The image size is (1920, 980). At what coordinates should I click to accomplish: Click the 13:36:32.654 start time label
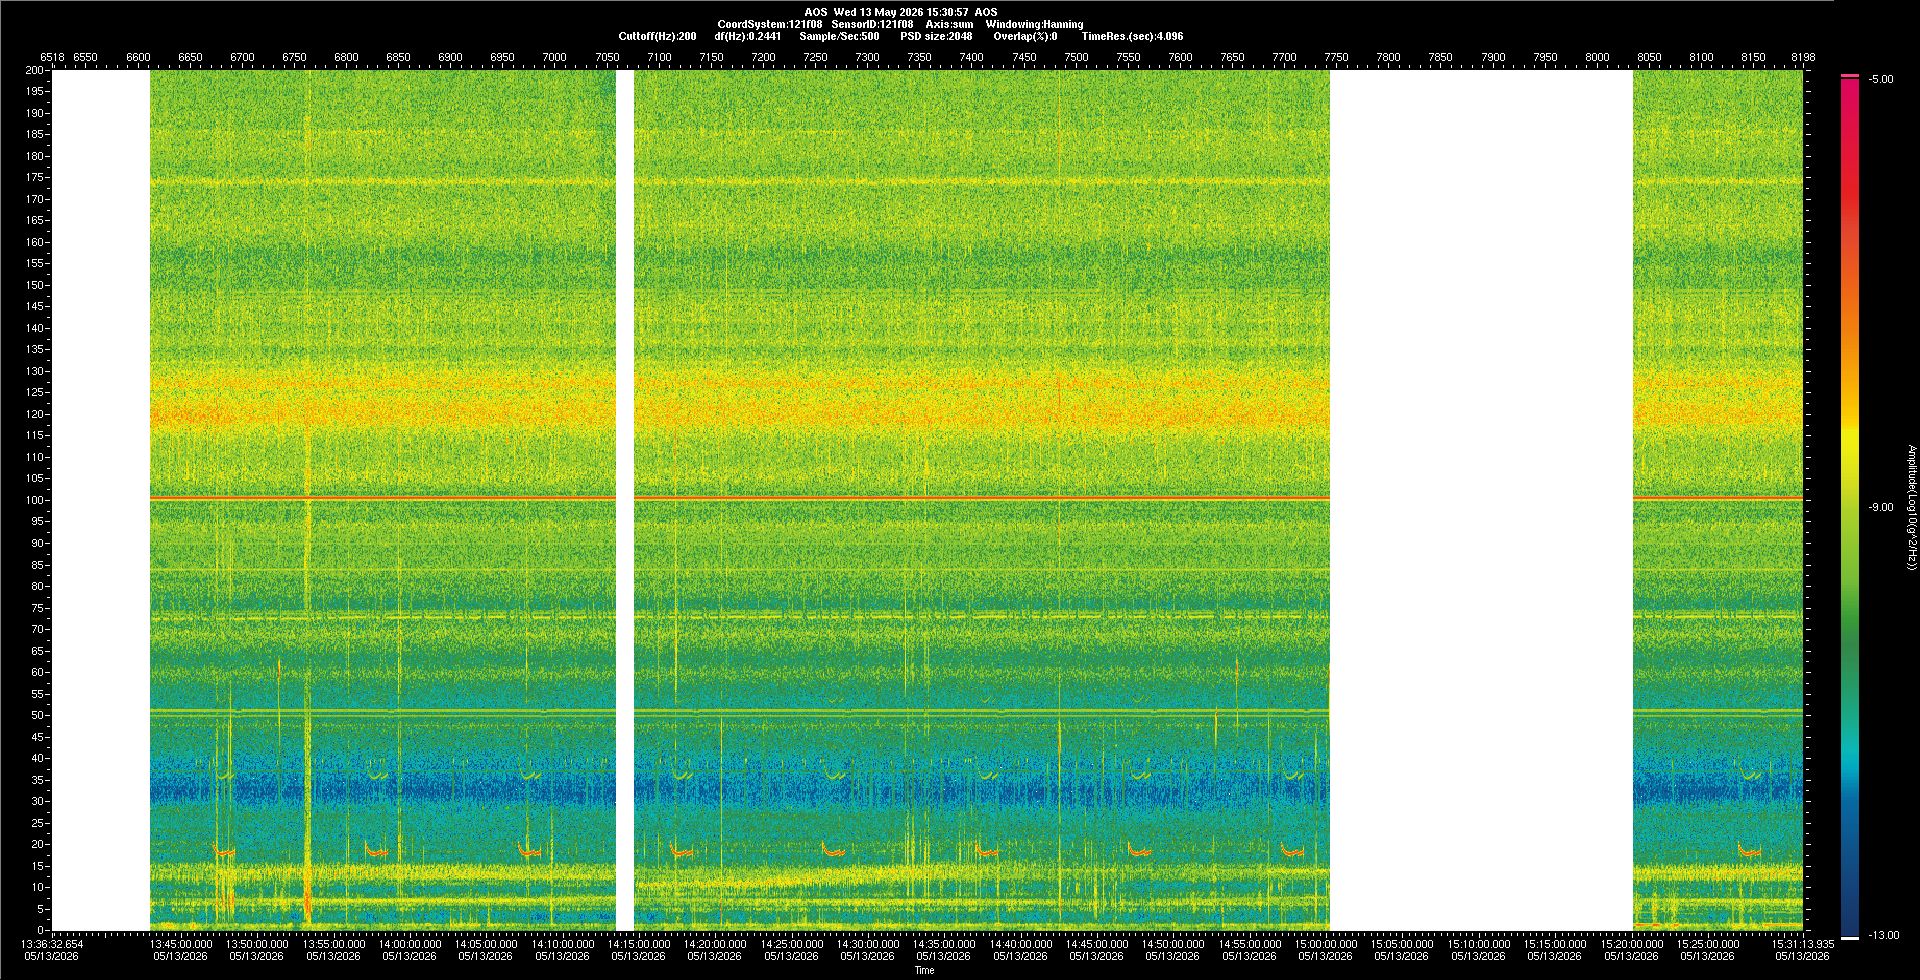coord(53,943)
